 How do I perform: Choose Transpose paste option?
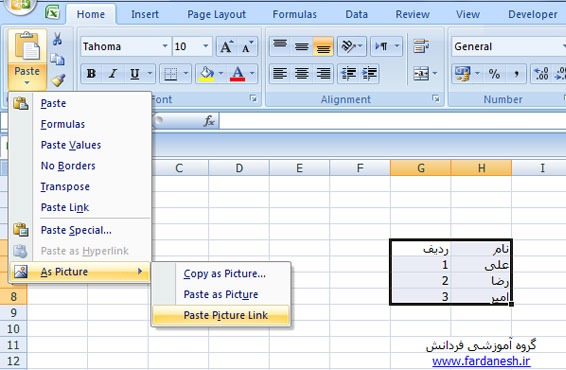(80, 187)
